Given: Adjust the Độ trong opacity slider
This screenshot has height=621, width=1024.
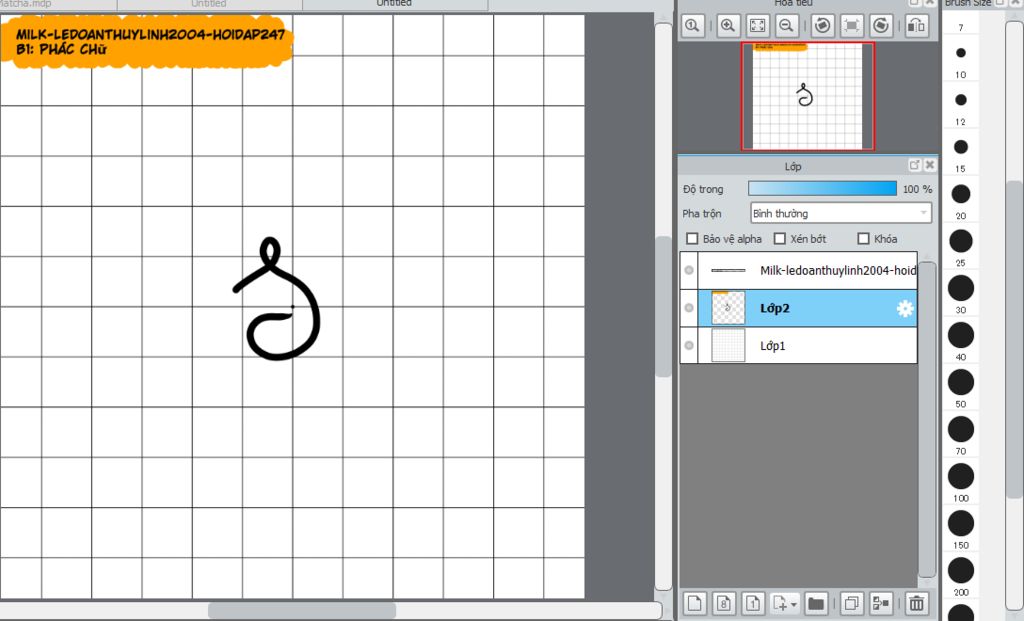Looking at the screenshot, I should coord(822,188).
